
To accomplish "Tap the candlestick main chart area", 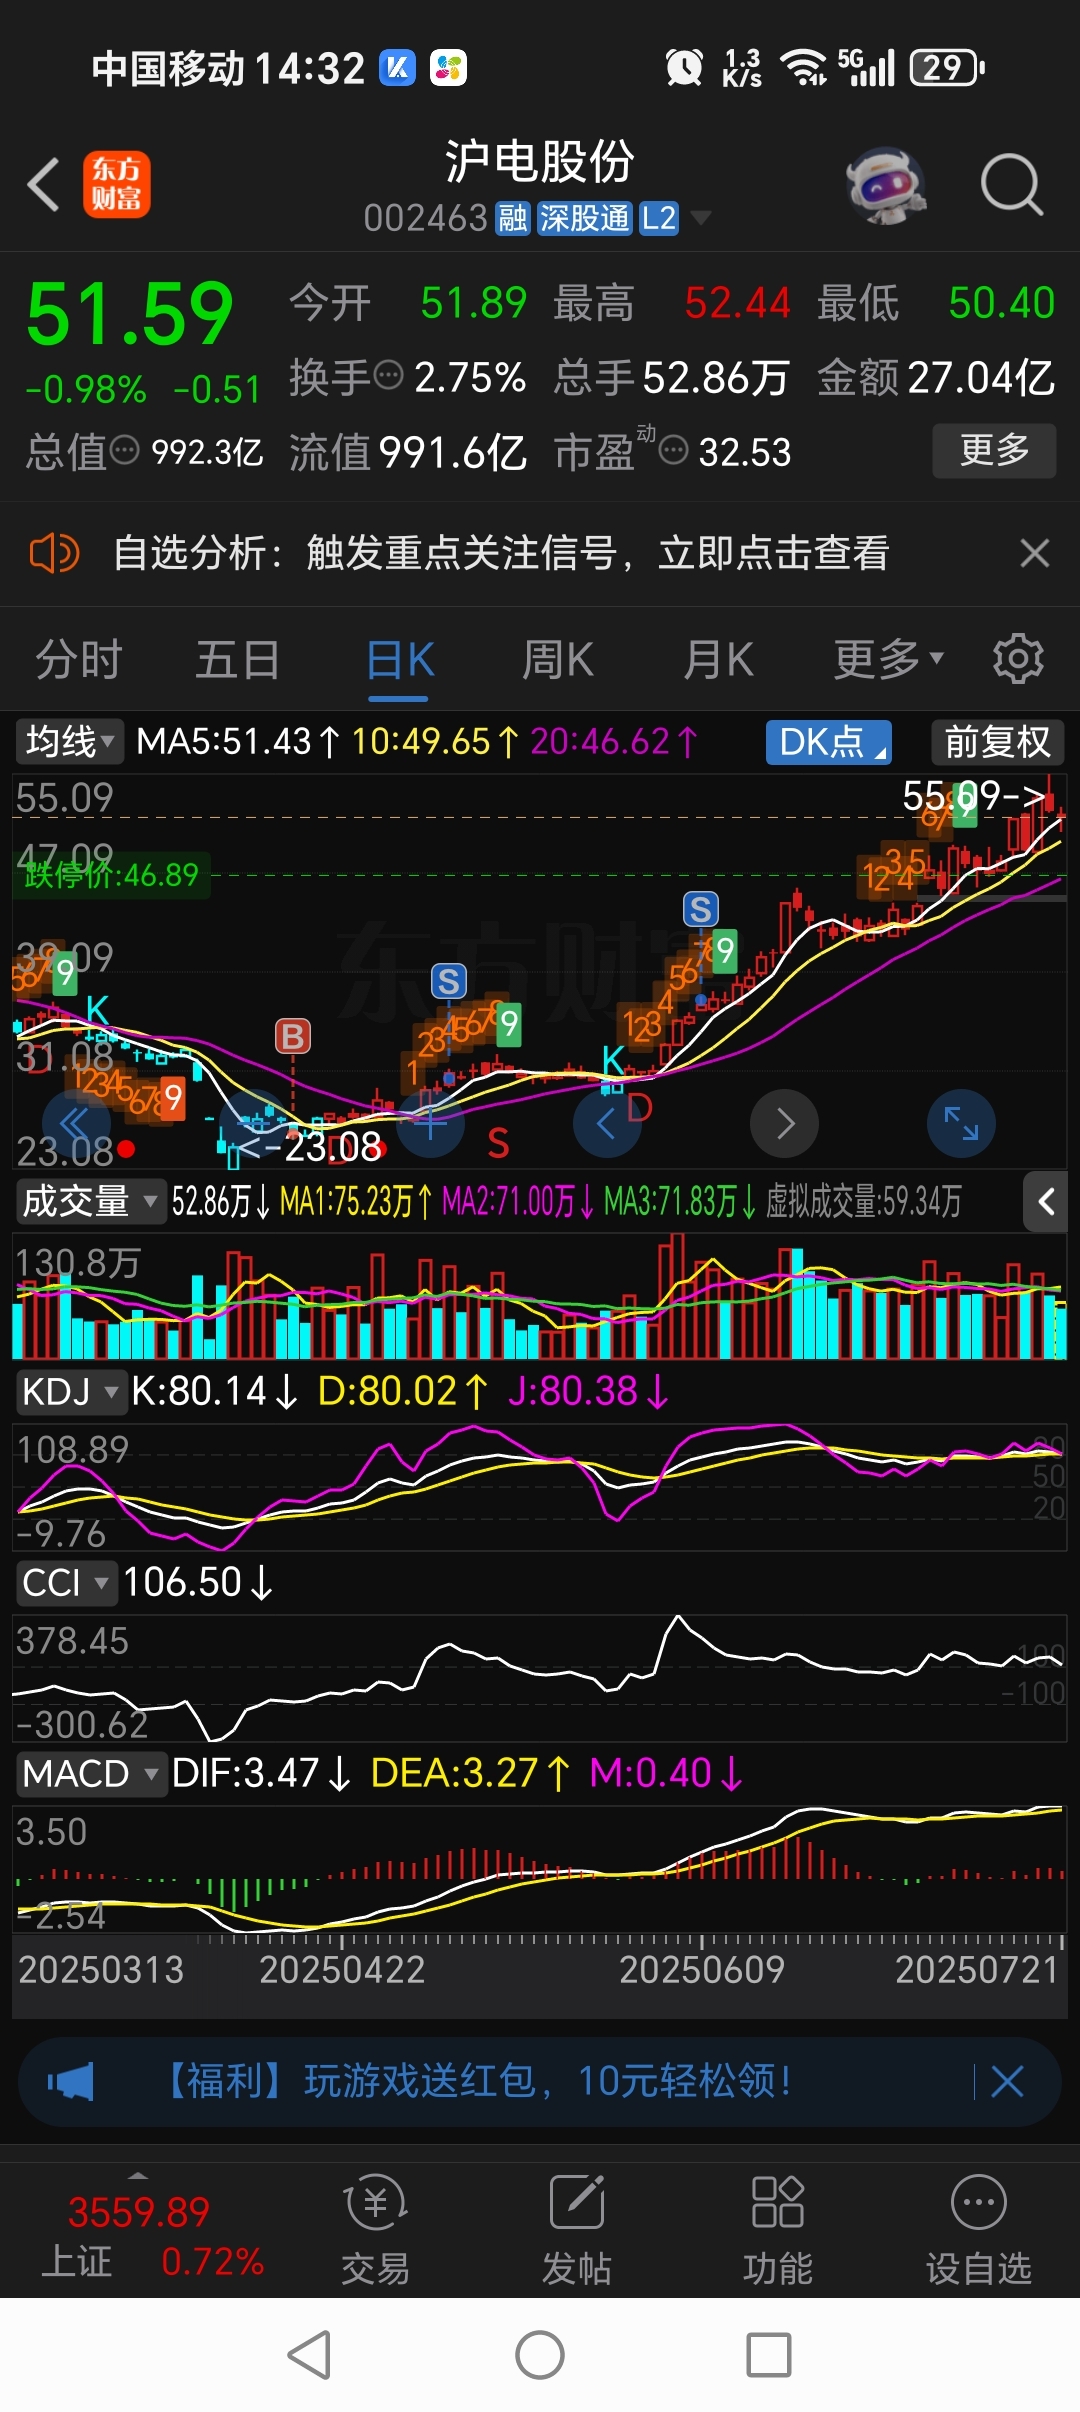I will [540, 970].
